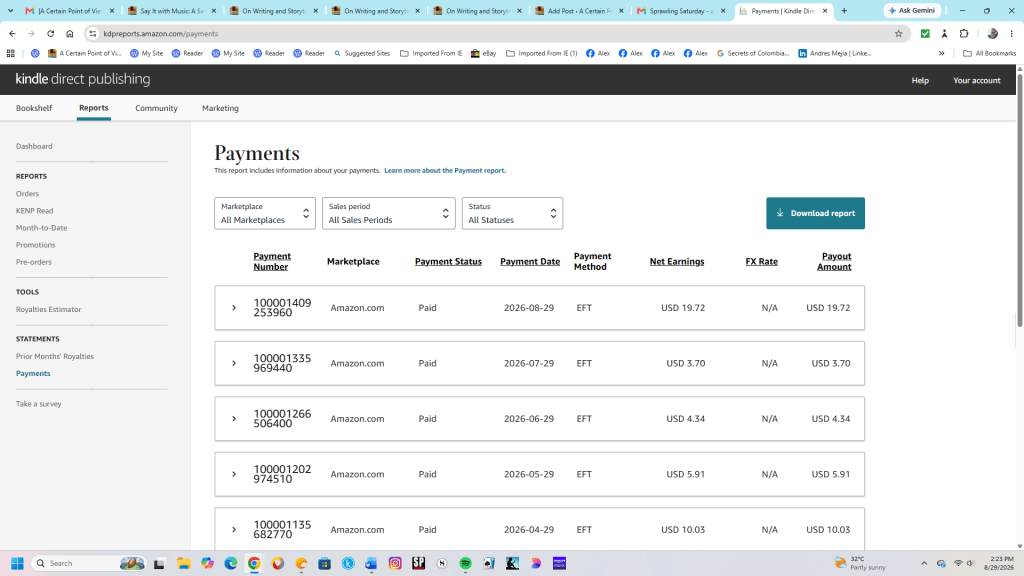Go back using the browser back arrow
1024x576 pixels.
12,33
